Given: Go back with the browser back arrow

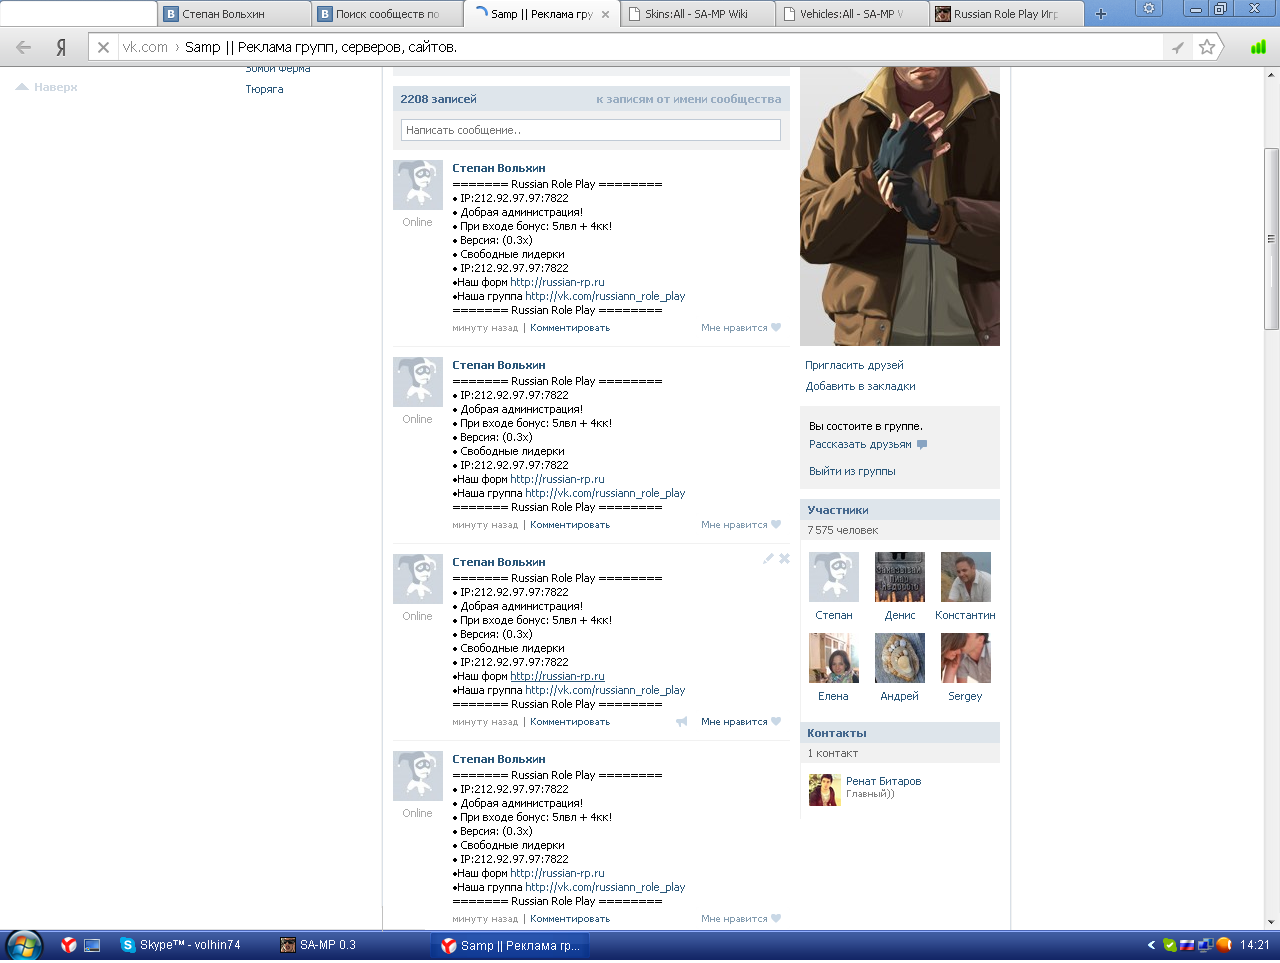Looking at the screenshot, I should point(24,47).
